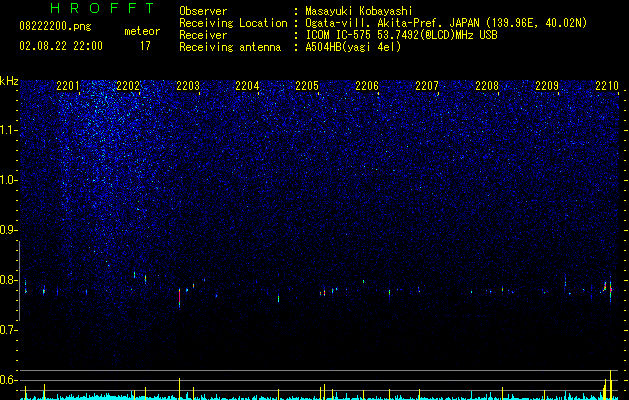The height and width of the screenshot is (400, 629).
Task: Click the 1.1 kHz axis label
Action: (8, 130)
